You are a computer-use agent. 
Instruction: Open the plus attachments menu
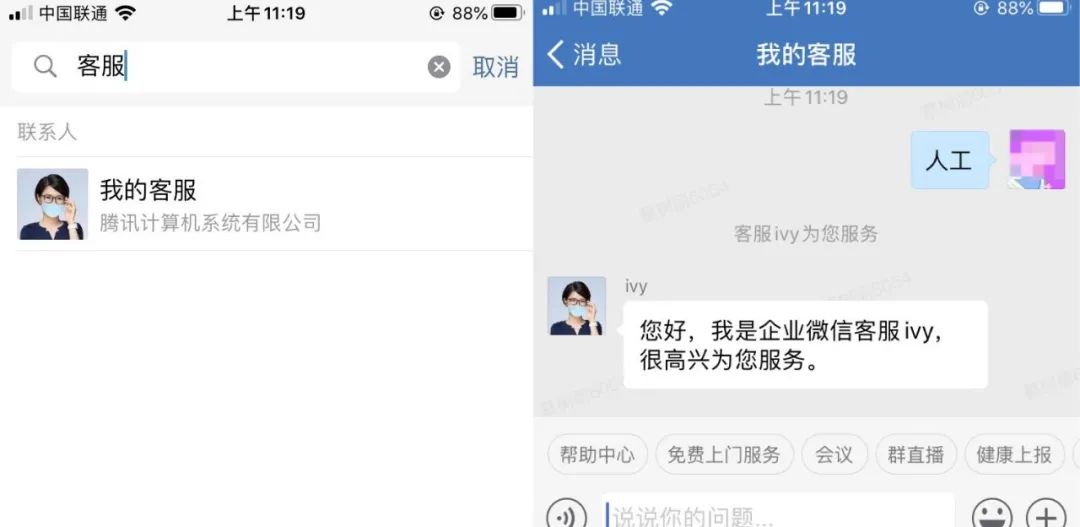(x=1046, y=515)
